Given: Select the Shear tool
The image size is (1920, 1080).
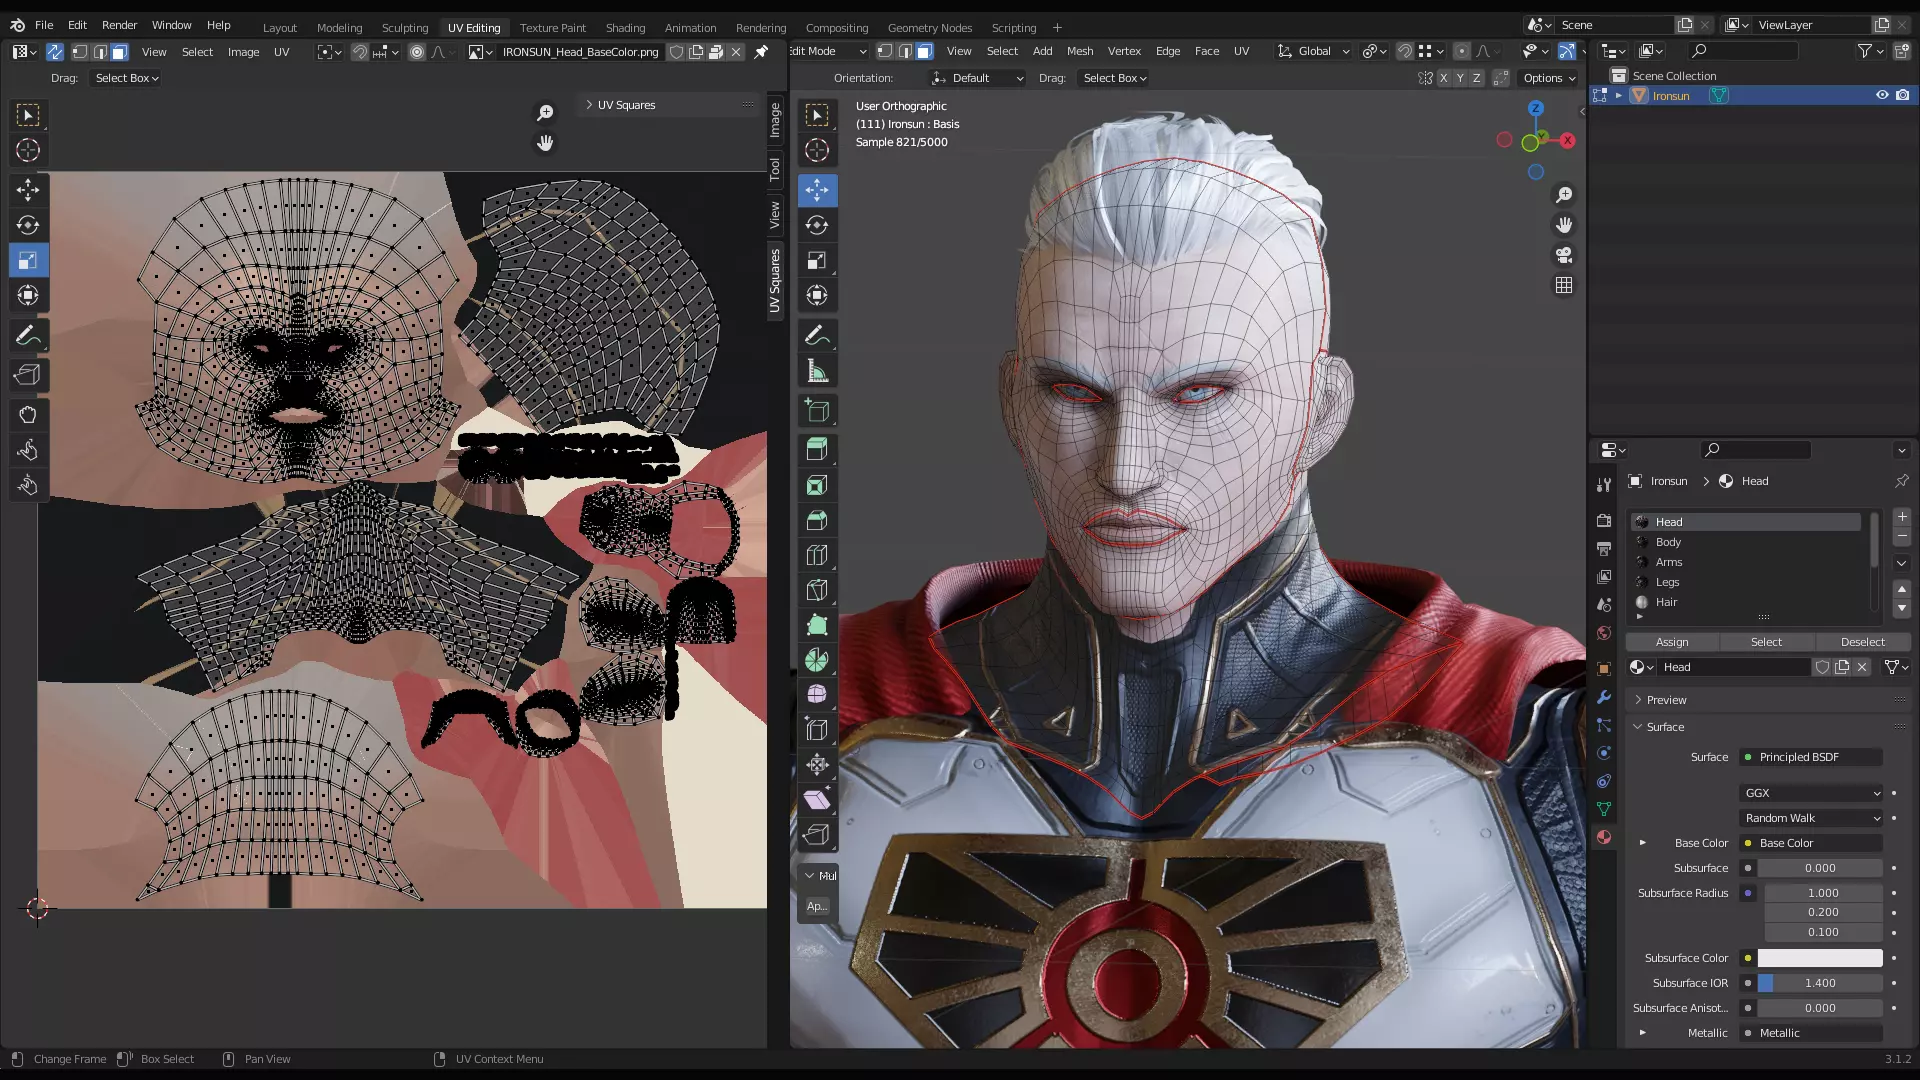Looking at the screenshot, I should (817, 800).
